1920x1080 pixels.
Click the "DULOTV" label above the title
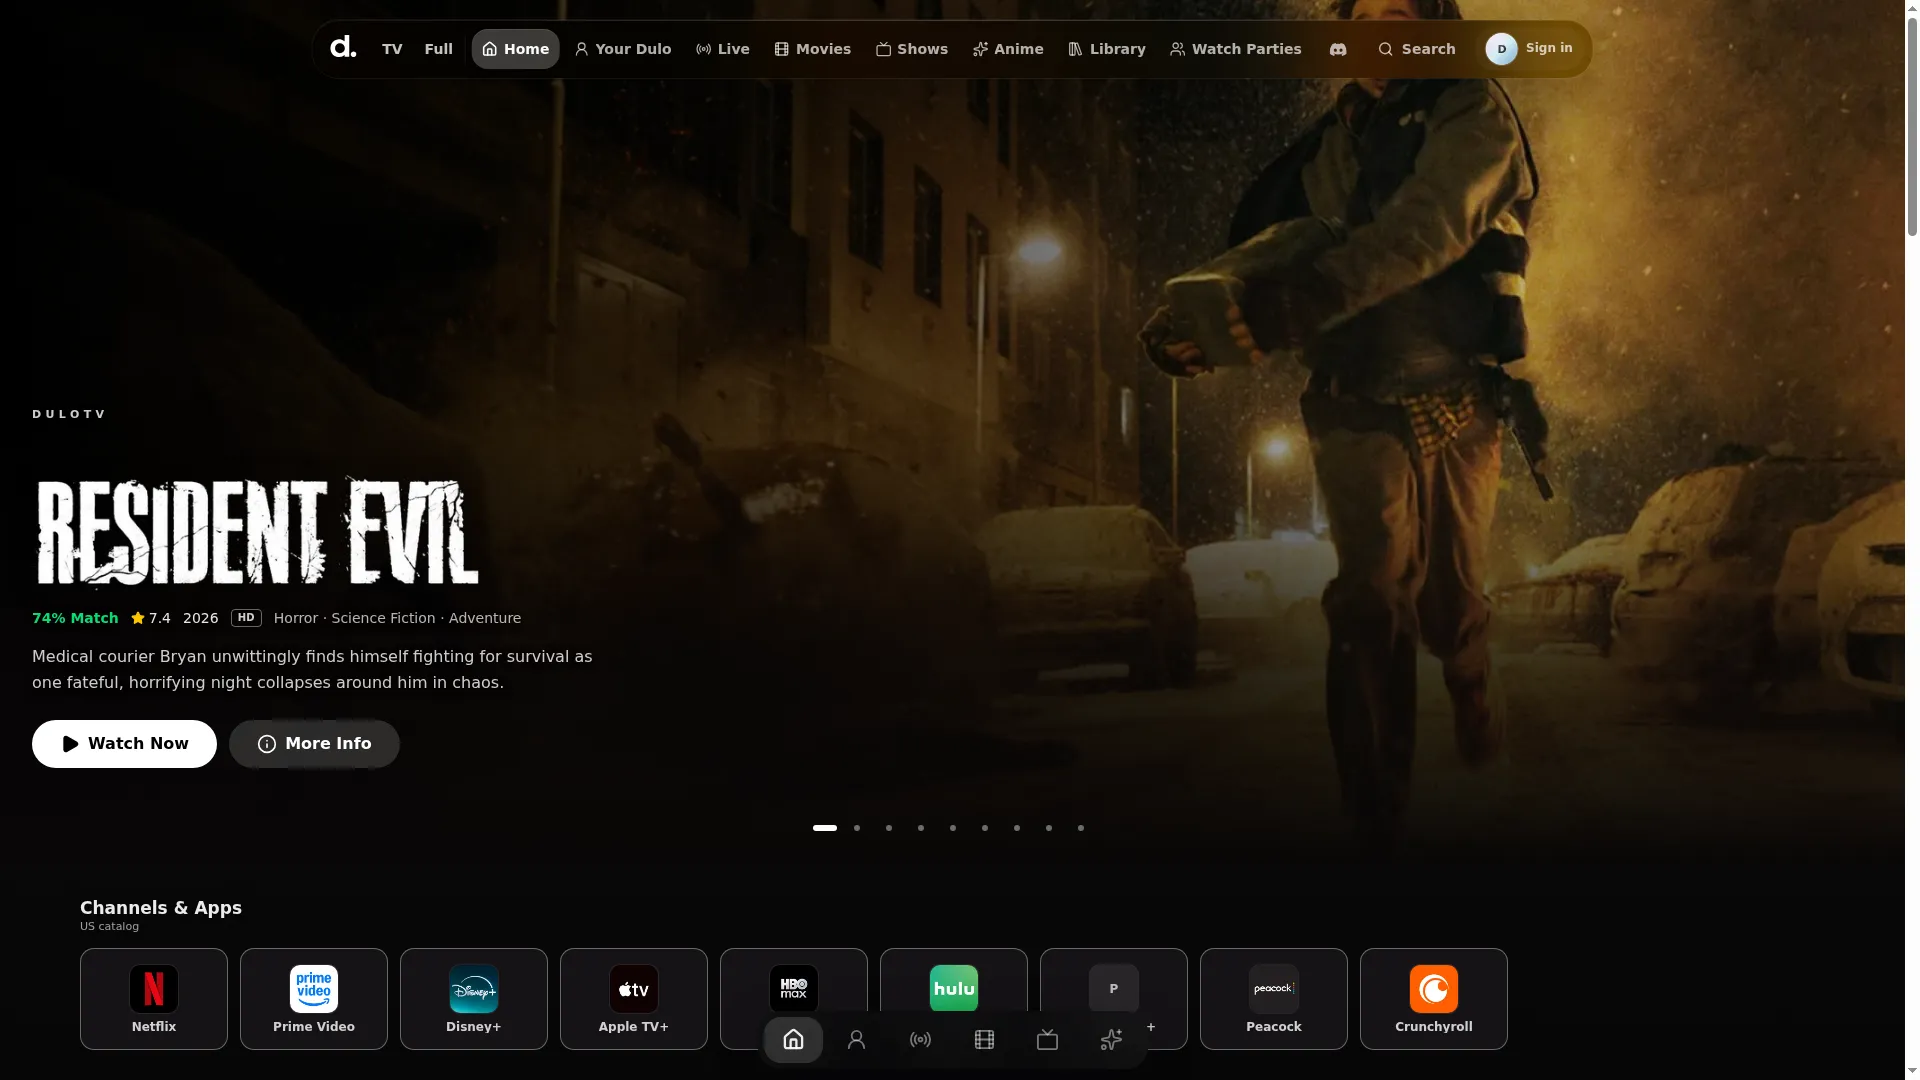pos(69,414)
